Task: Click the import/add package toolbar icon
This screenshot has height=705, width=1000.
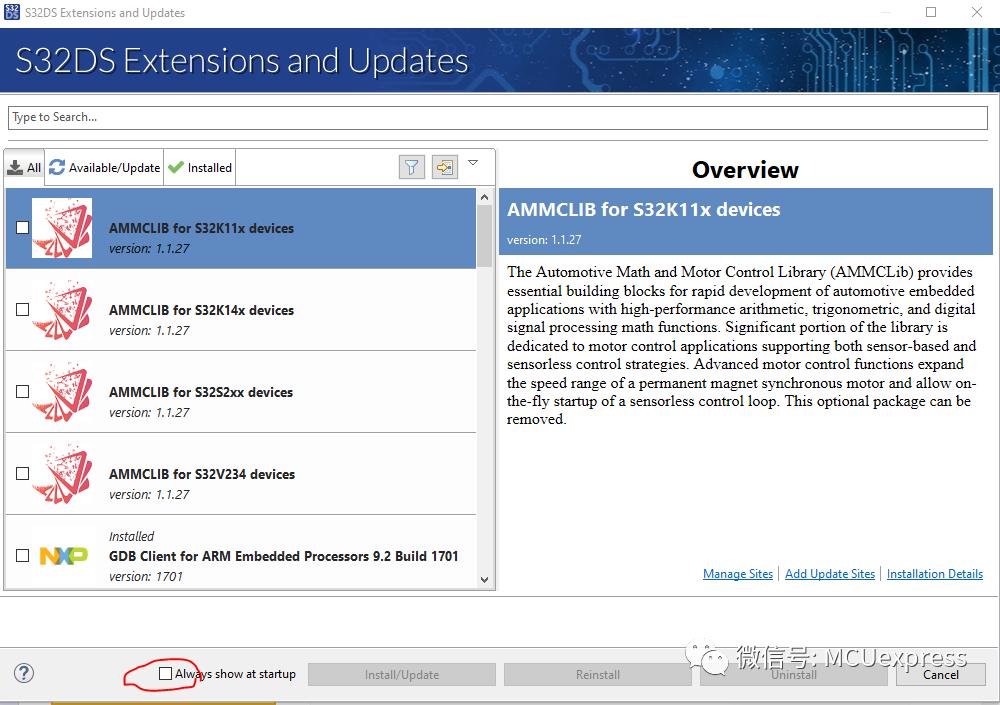Action: coord(445,168)
